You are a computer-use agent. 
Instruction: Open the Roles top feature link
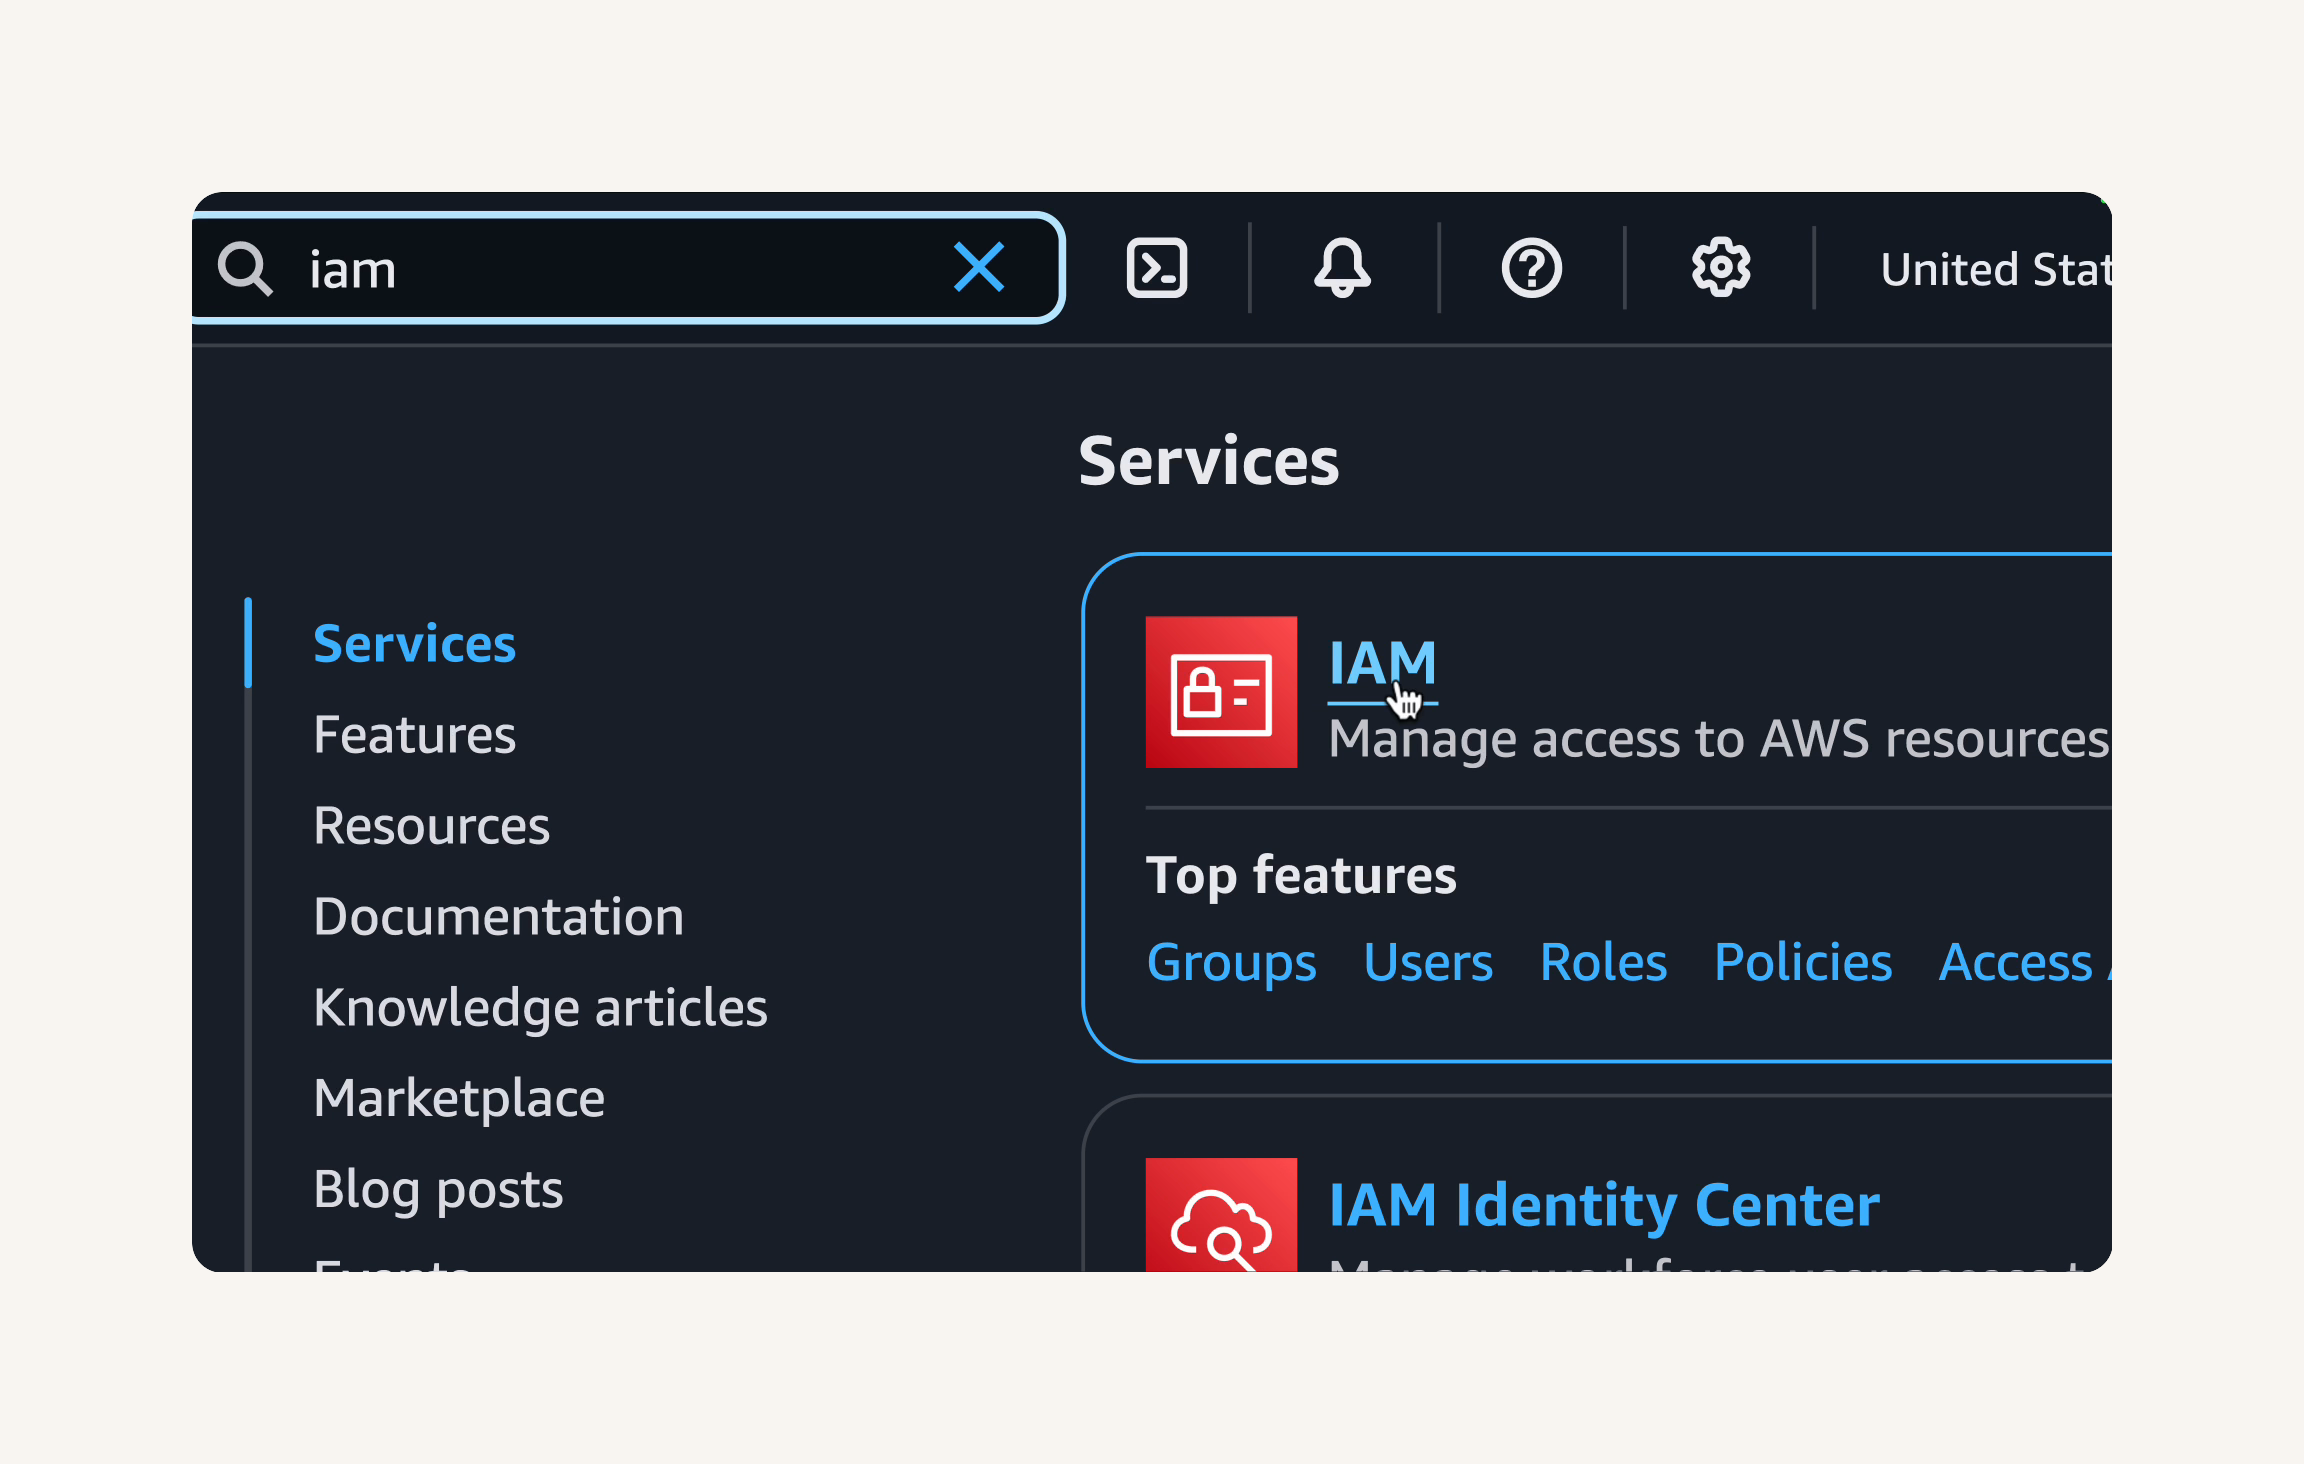point(1603,962)
